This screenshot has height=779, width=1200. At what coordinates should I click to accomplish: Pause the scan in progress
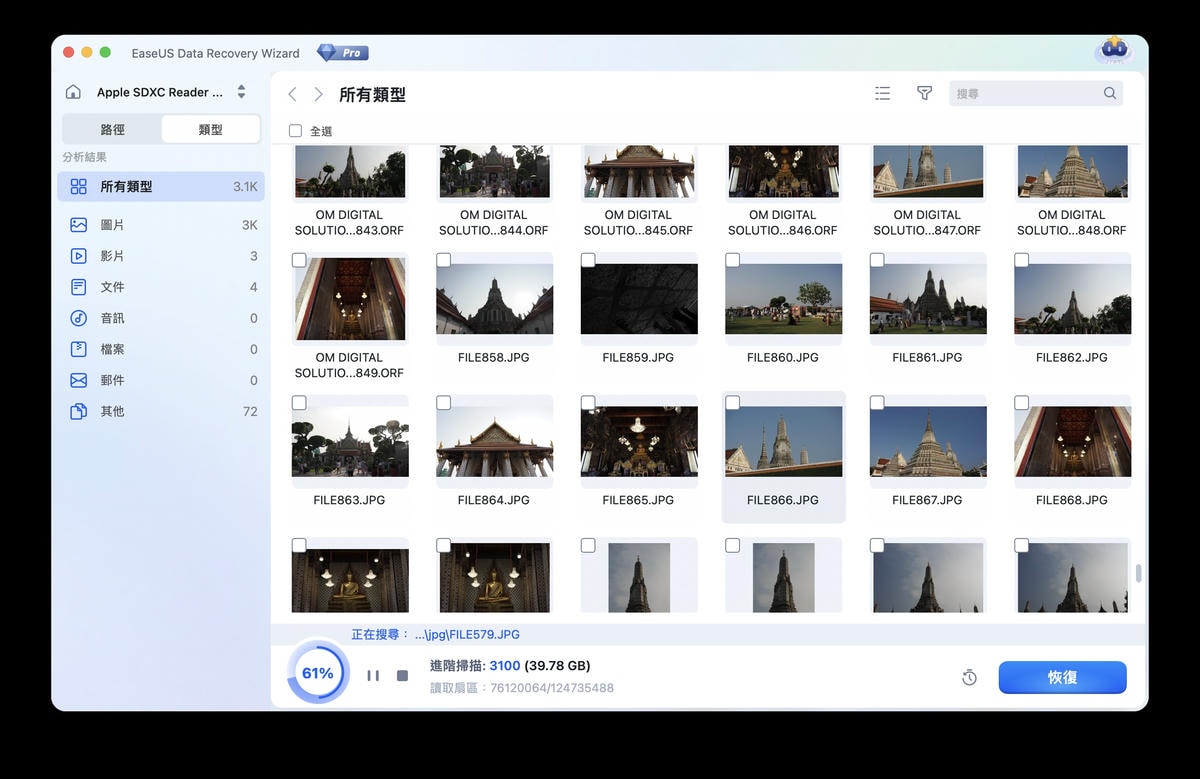(x=373, y=676)
